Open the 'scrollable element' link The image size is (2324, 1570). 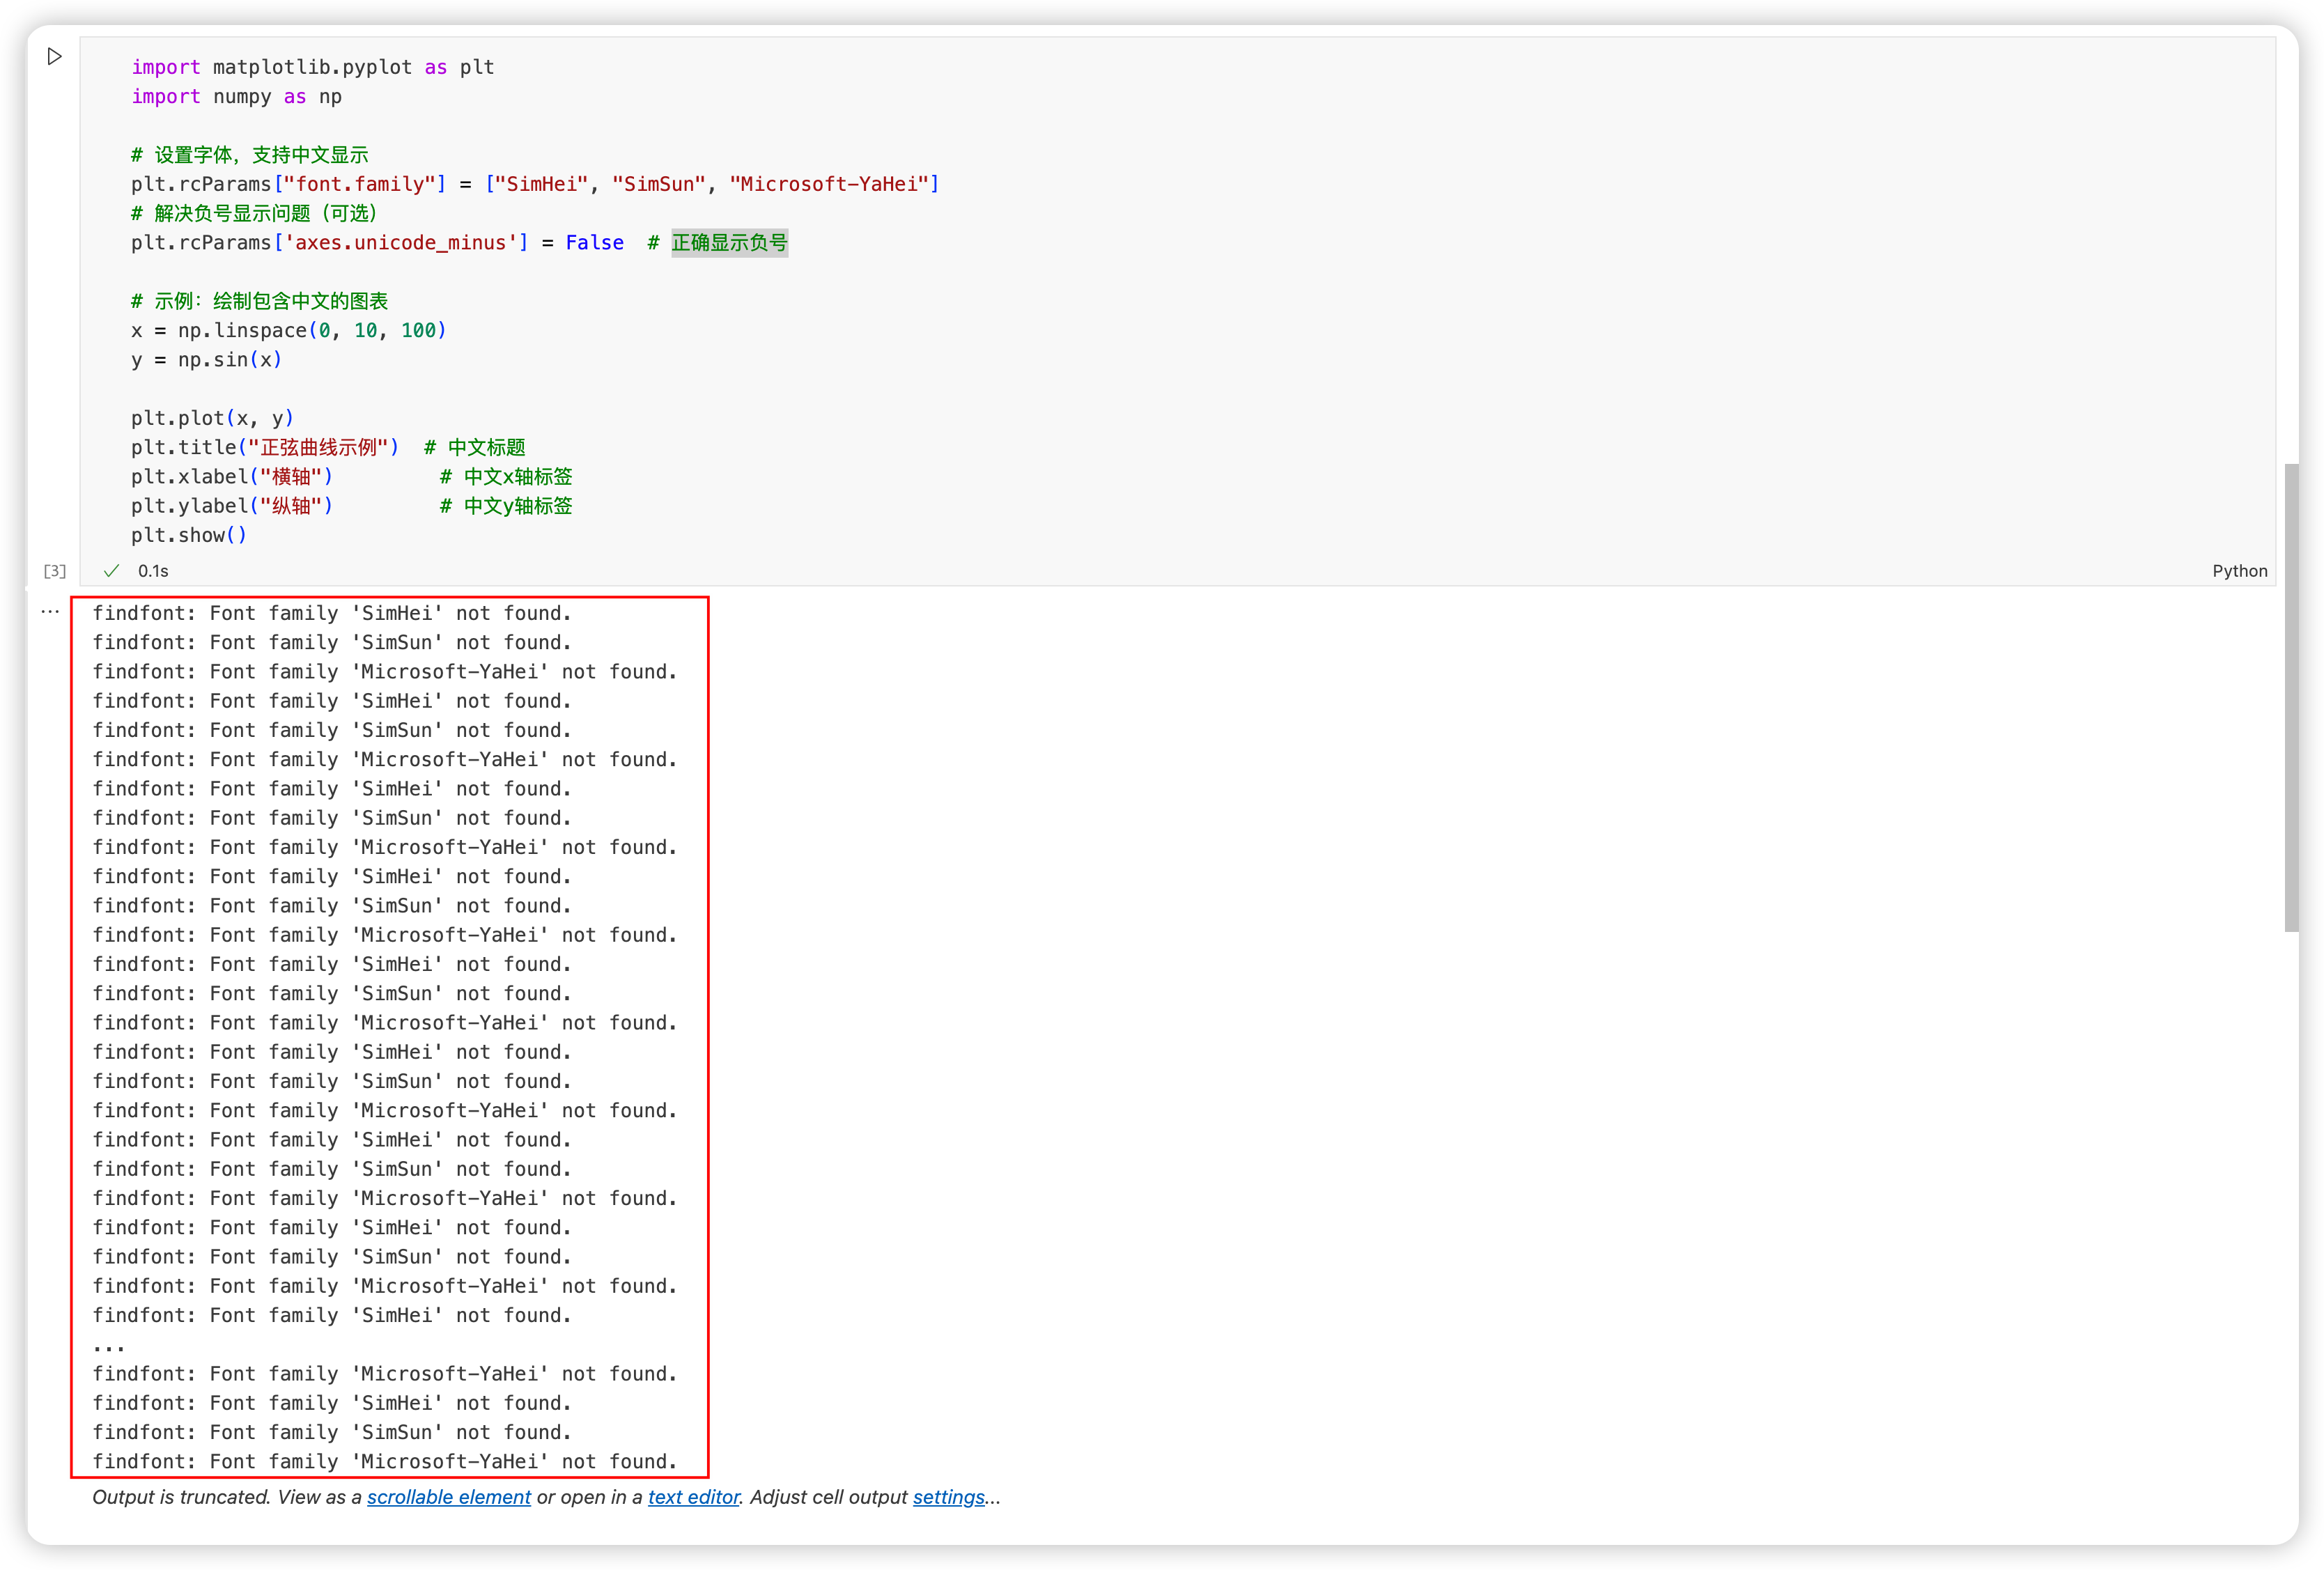448,1497
